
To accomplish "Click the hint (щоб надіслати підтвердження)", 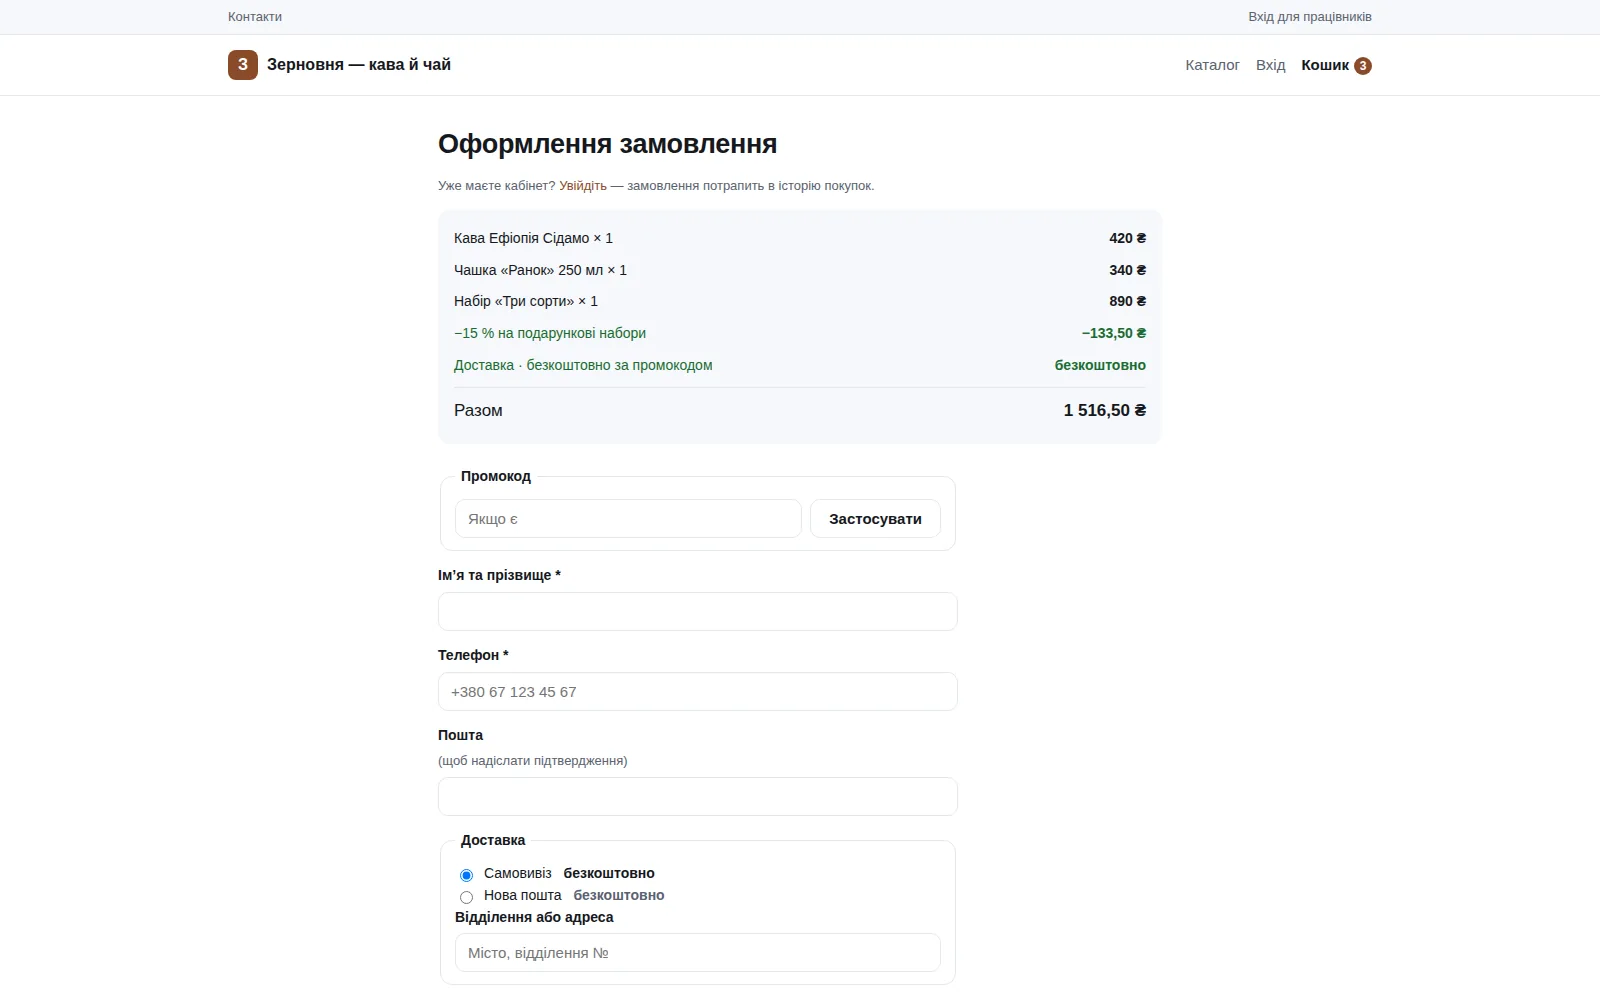I will (x=533, y=761).
